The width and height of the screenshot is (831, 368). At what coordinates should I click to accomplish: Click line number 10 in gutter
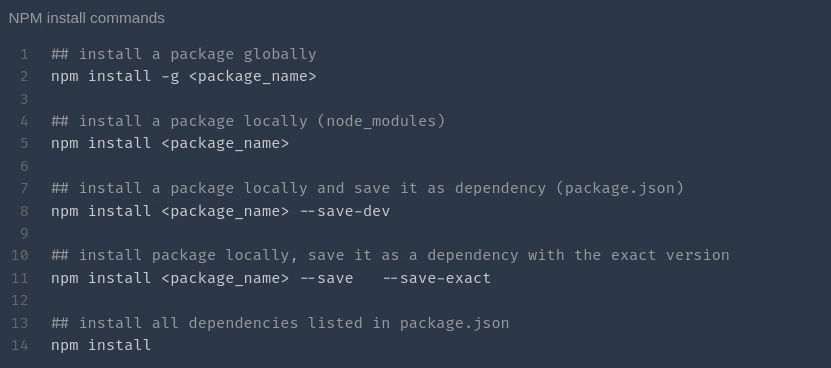pos(20,255)
